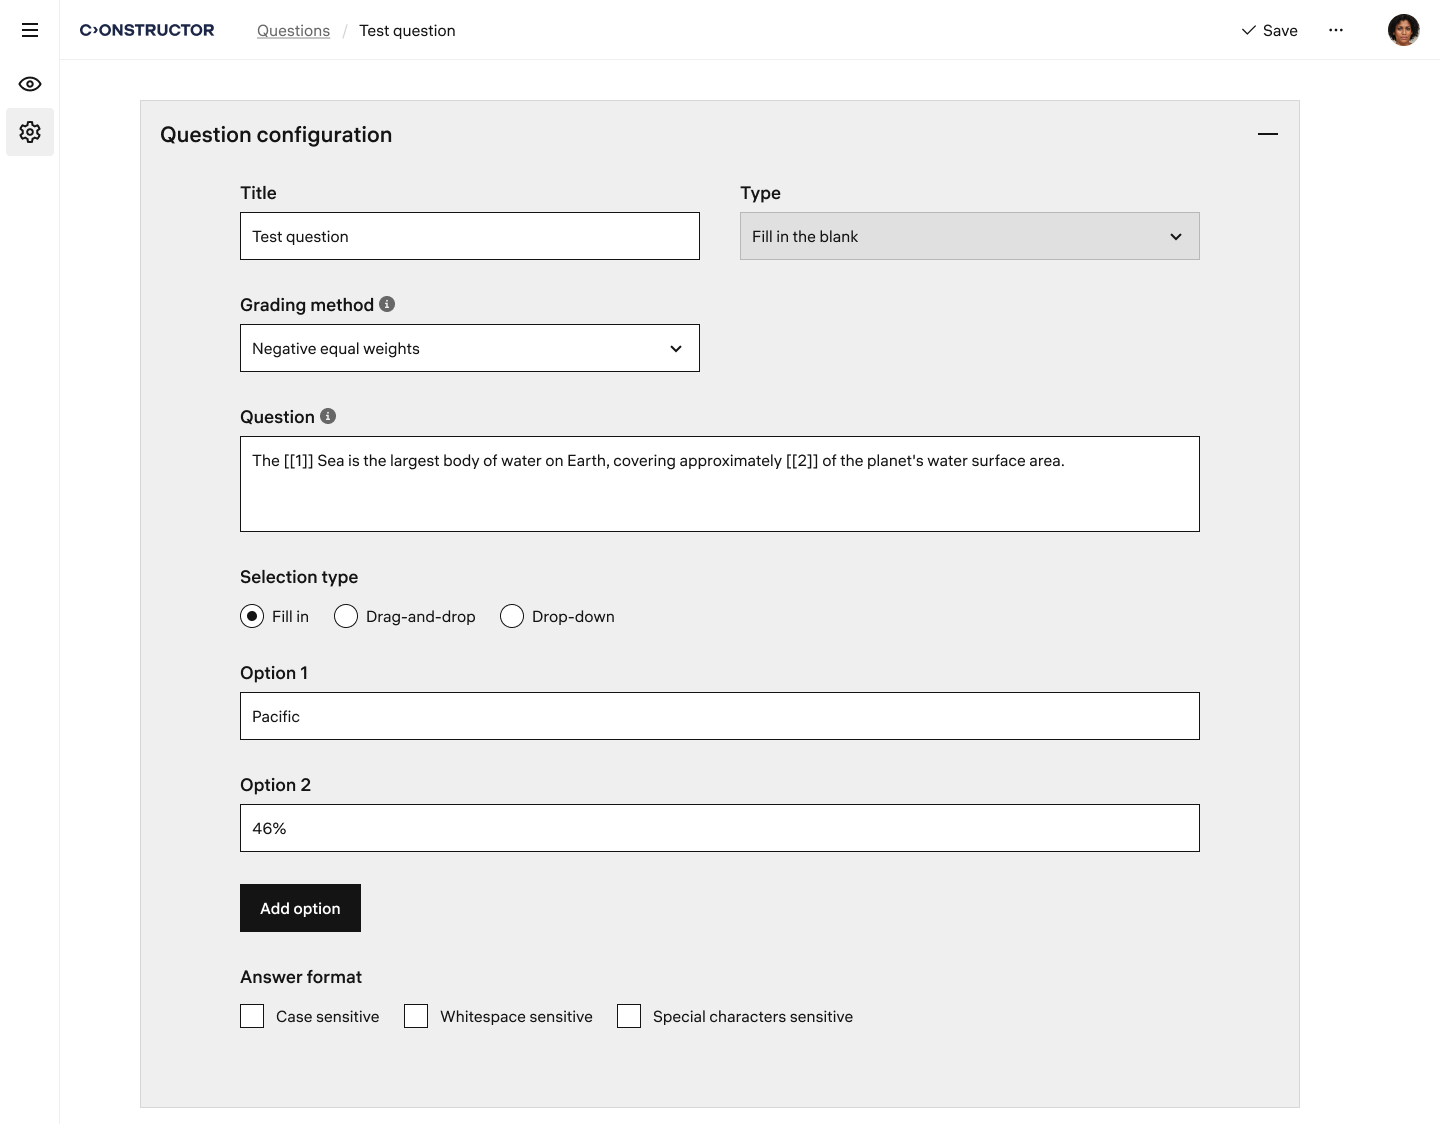Screen dimensions: 1440x1124
Task: Select the Drag-and-drop radio button
Action: (x=346, y=616)
